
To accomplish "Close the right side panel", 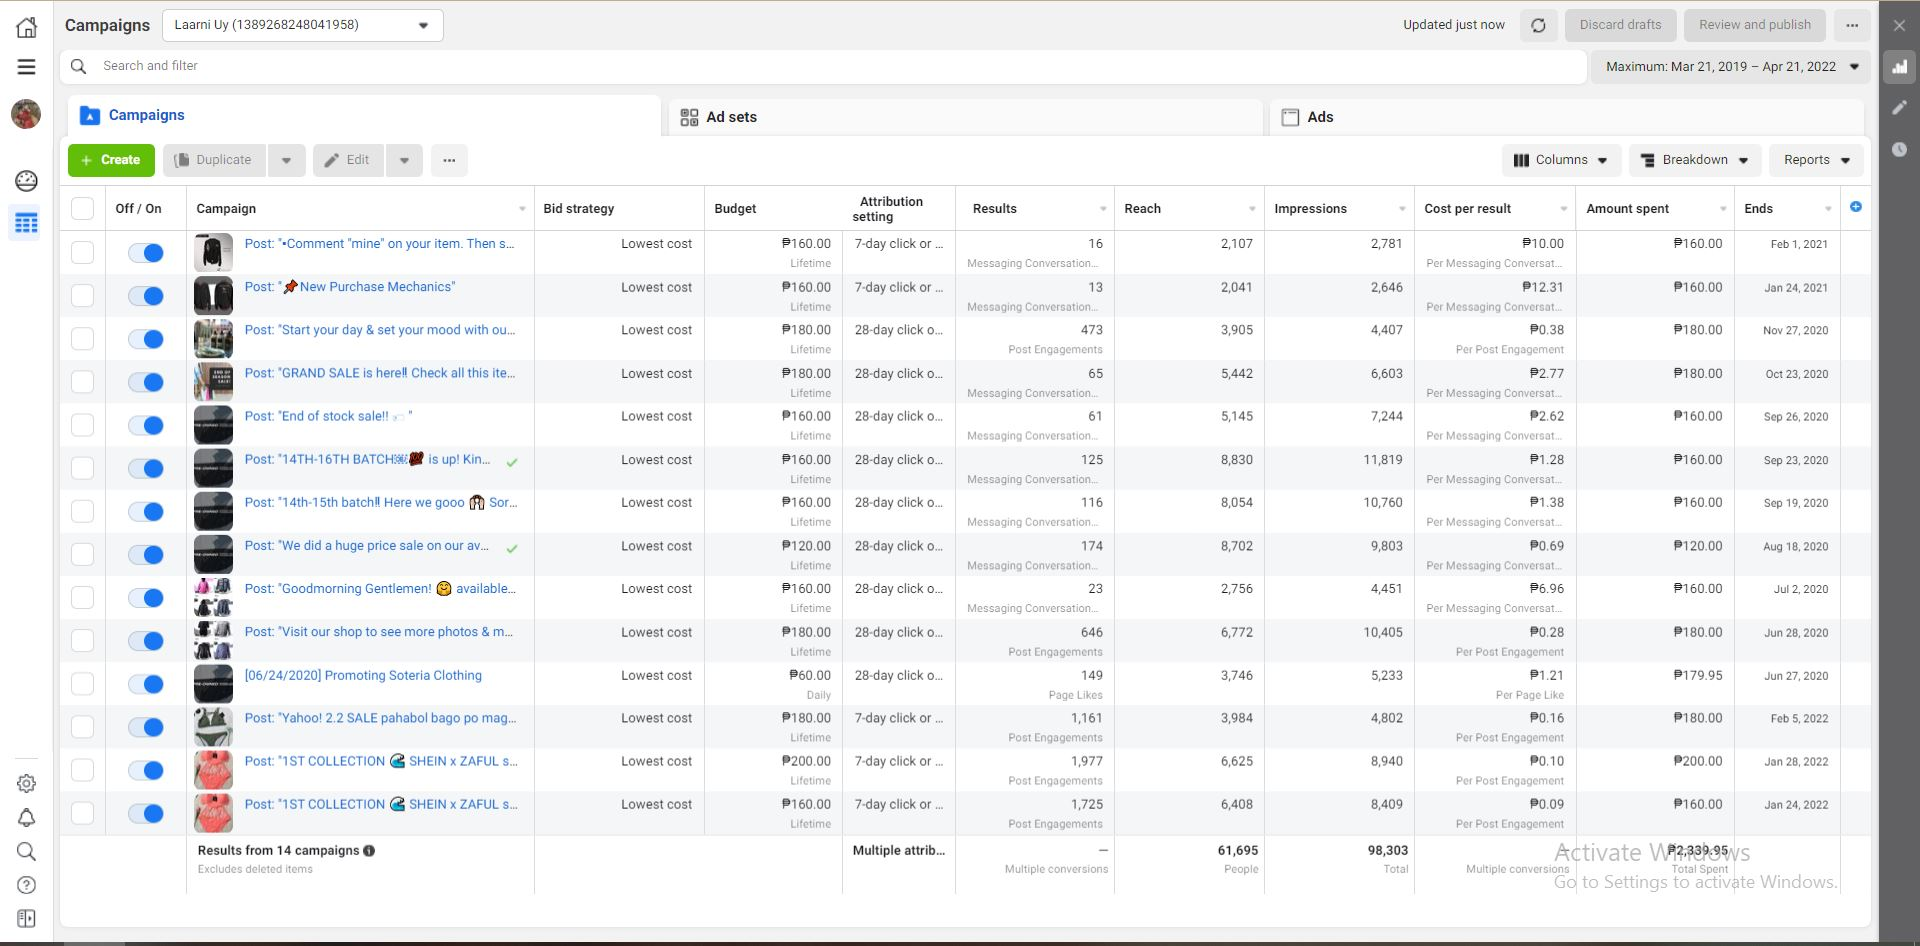I will tap(1899, 26).
